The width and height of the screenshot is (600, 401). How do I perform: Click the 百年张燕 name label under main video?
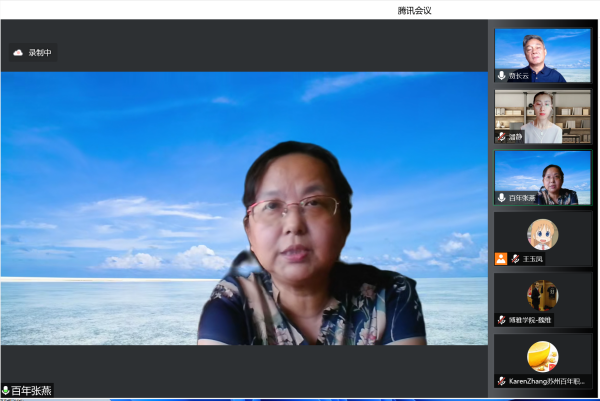(32, 390)
